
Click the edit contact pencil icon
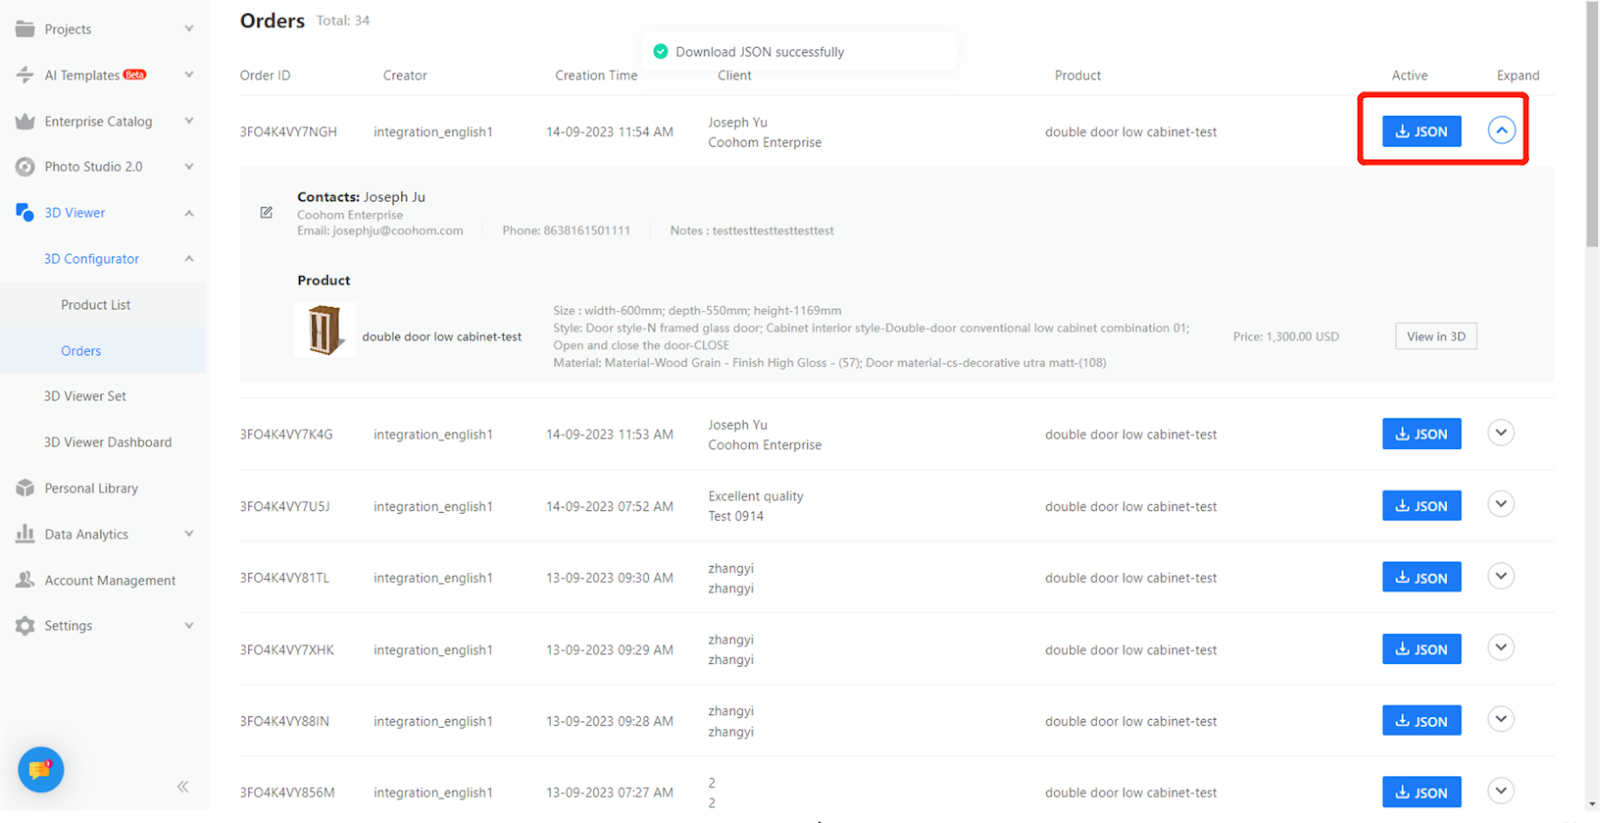266,213
